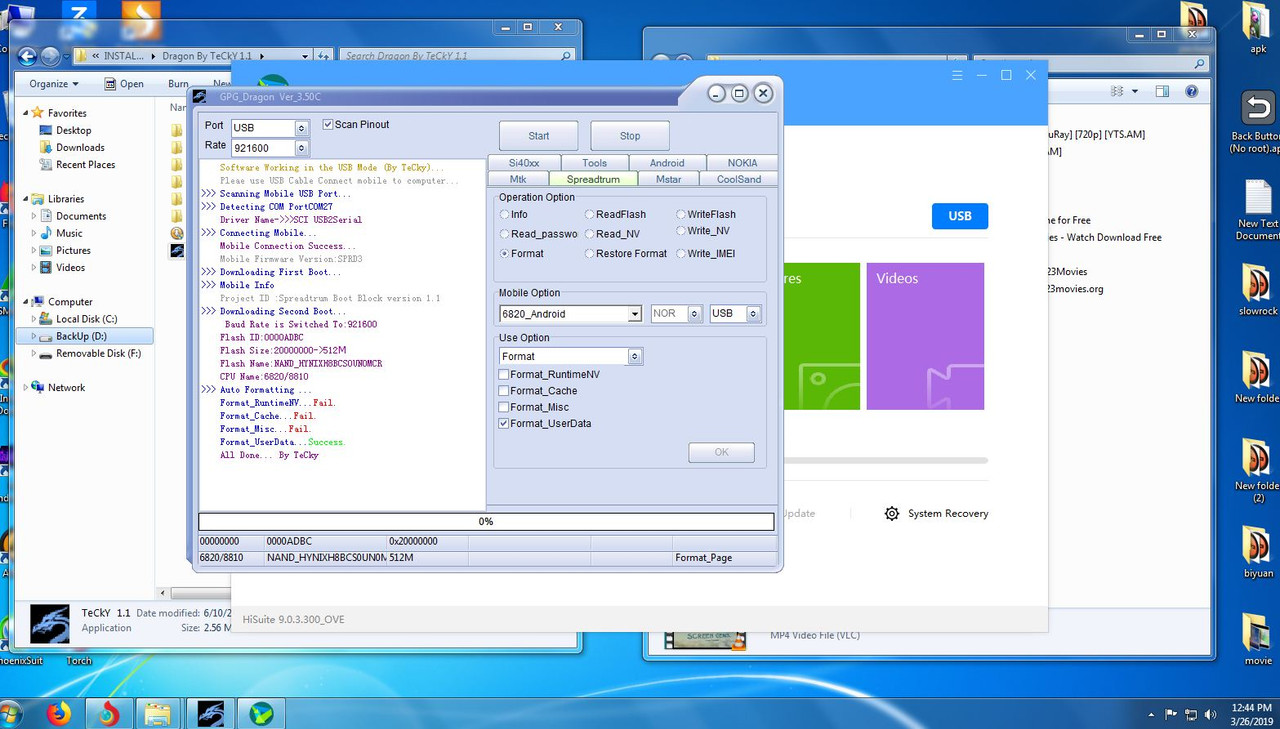The image size is (1280, 729).
Task: Click System Recovery link in HiSuite
Action: point(948,513)
